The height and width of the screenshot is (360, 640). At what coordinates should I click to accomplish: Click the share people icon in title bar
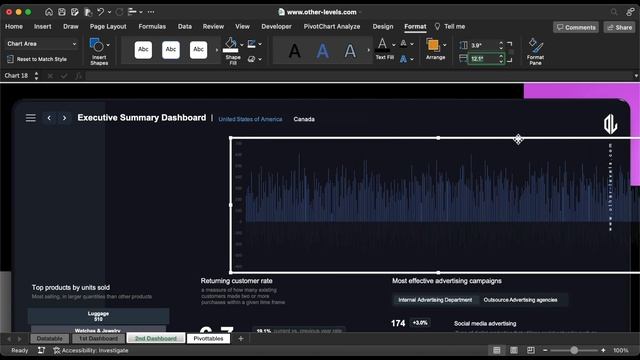click(x=631, y=12)
